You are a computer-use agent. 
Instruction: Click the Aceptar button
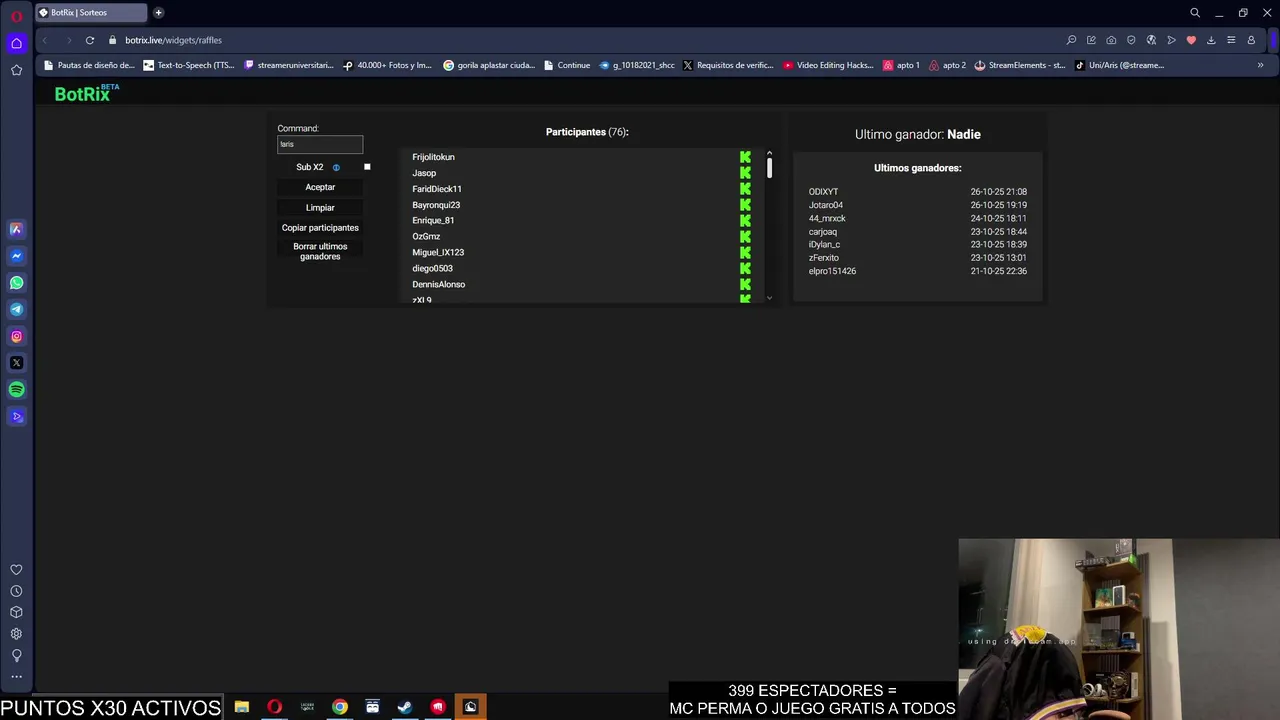click(320, 187)
